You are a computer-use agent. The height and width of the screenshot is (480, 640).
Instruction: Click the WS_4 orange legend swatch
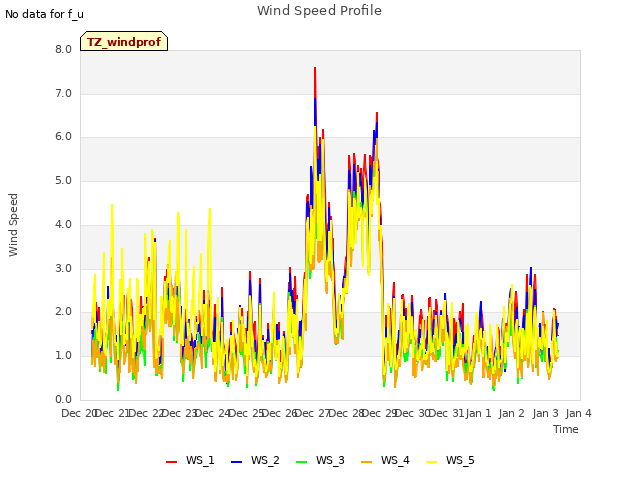[x=367, y=462]
